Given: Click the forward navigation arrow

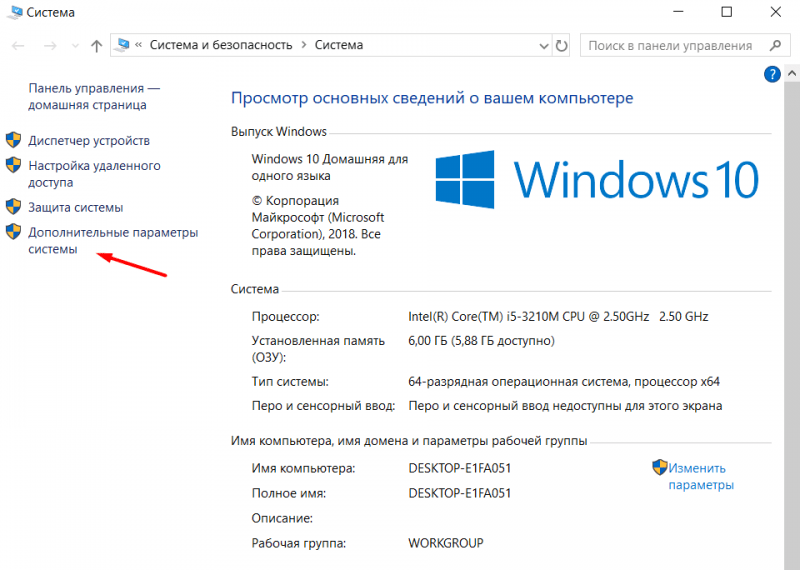Looking at the screenshot, I should click(50, 46).
